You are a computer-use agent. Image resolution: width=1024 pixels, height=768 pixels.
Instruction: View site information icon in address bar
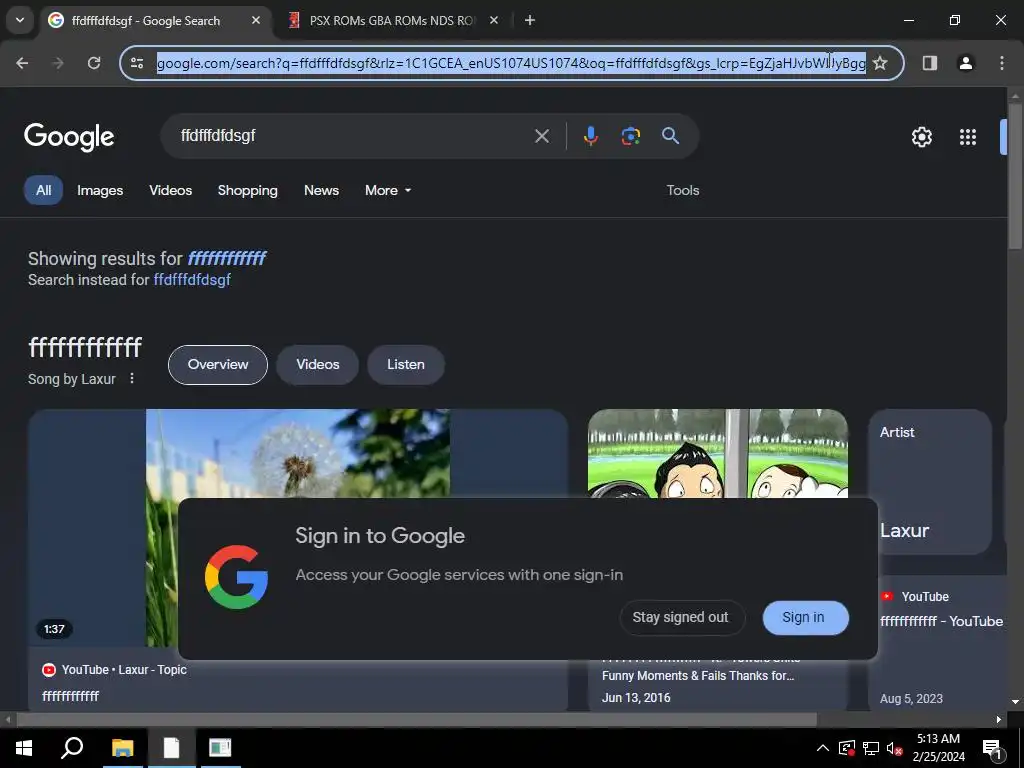click(136, 63)
